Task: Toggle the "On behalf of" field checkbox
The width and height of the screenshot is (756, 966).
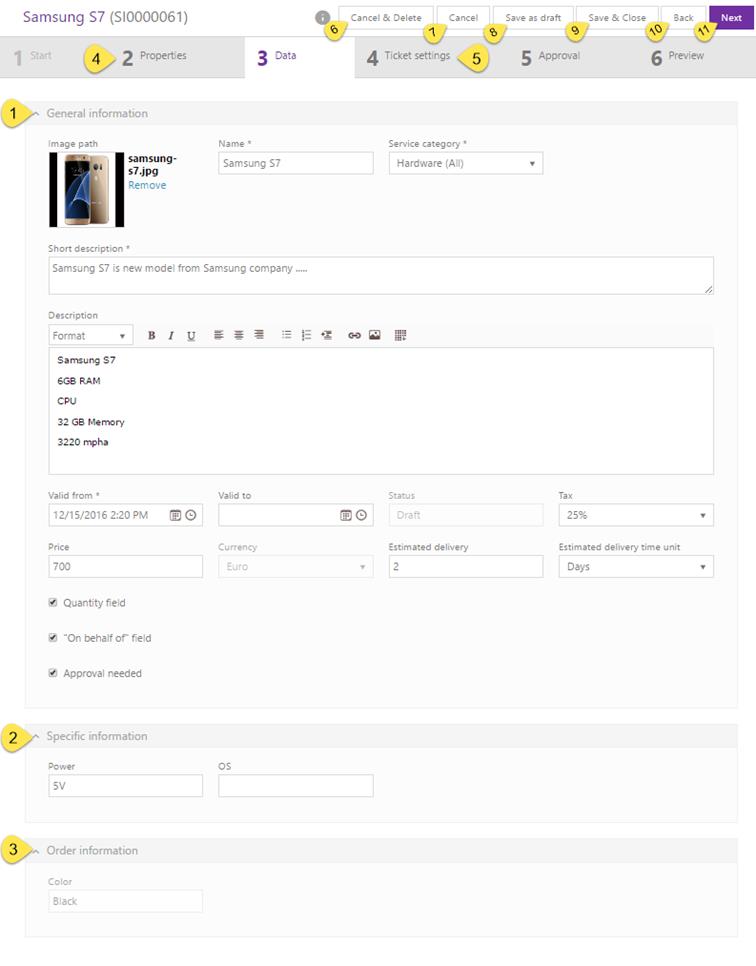Action: click(x=53, y=637)
